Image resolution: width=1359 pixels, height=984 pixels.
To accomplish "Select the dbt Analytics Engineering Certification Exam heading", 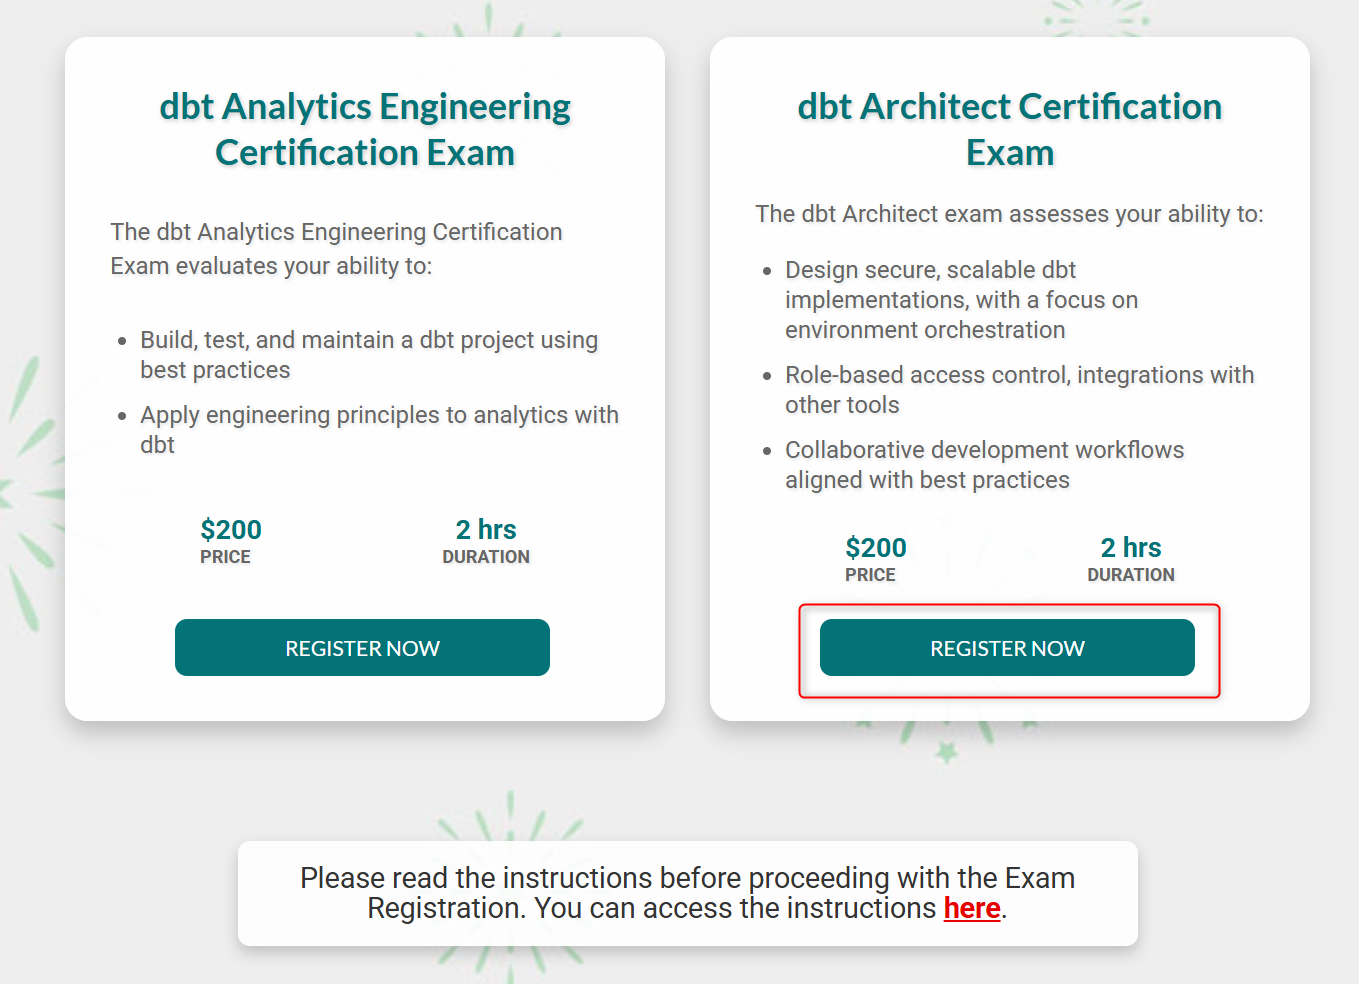I will pos(365,129).
